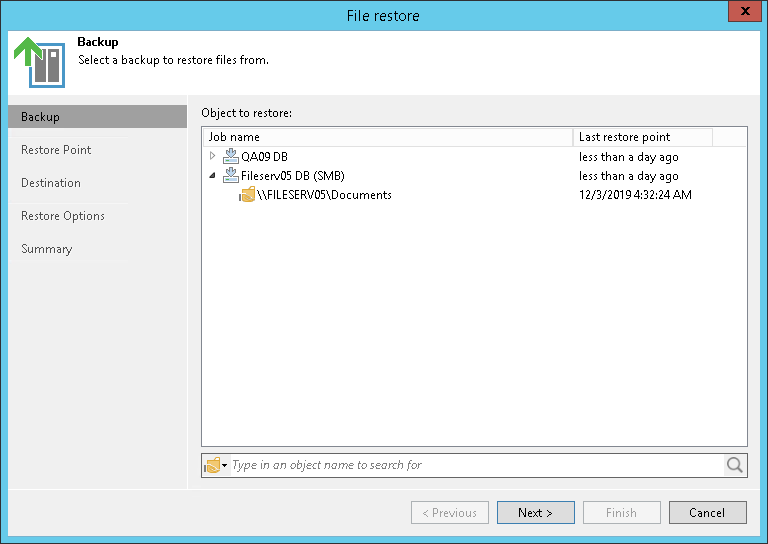This screenshot has width=768, height=544.
Task: Cancel the file restore wizard
Action: click(x=708, y=513)
